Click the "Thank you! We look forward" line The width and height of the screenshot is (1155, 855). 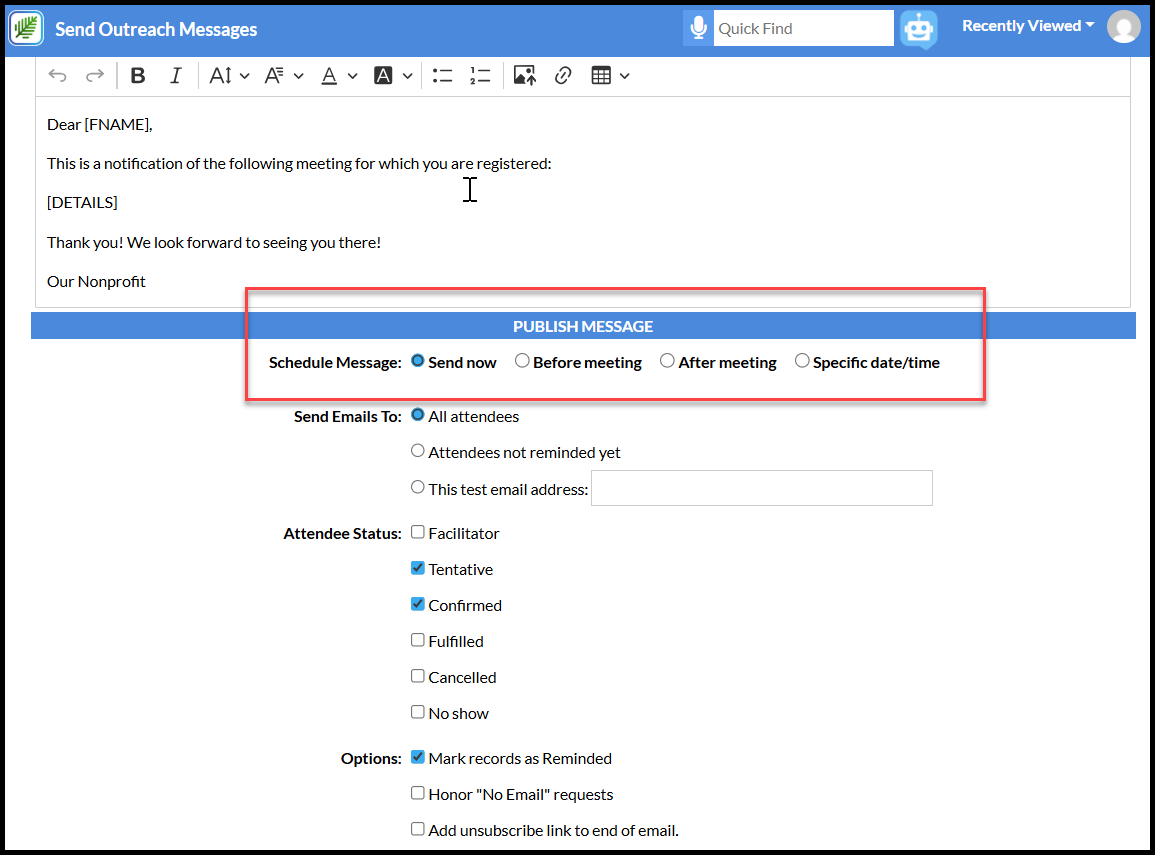click(214, 242)
